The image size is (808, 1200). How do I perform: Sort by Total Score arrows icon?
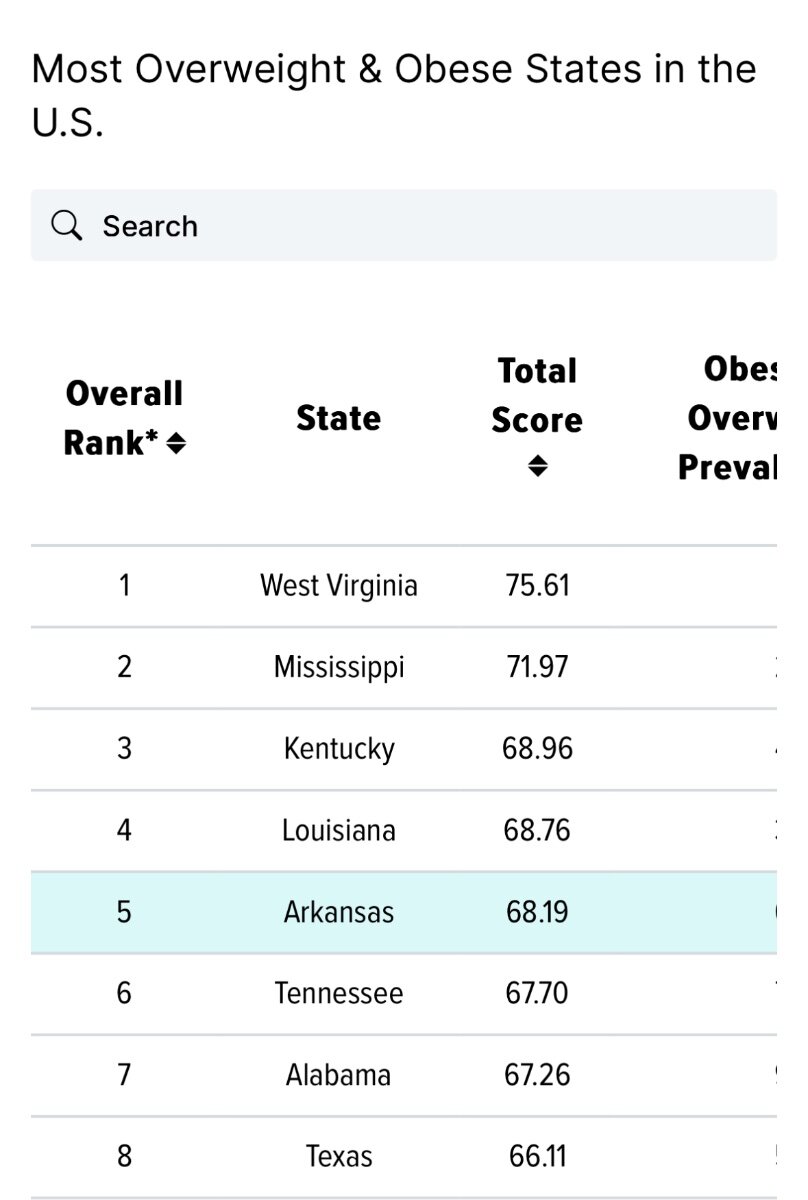tap(537, 466)
